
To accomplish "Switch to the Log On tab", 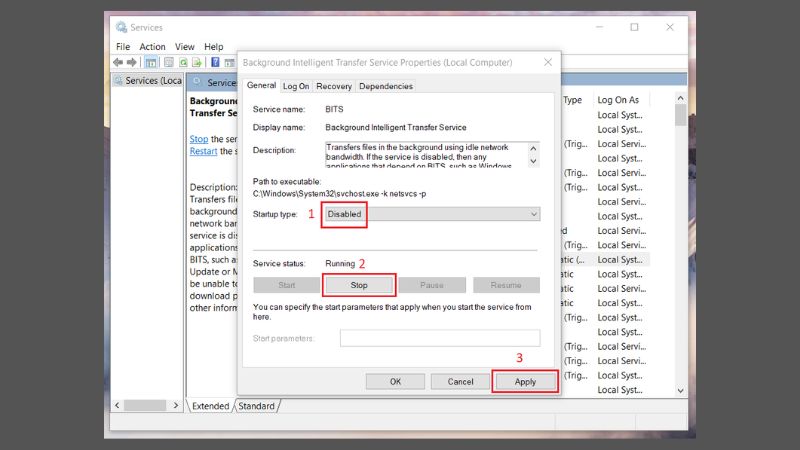I will pyautogui.click(x=296, y=86).
